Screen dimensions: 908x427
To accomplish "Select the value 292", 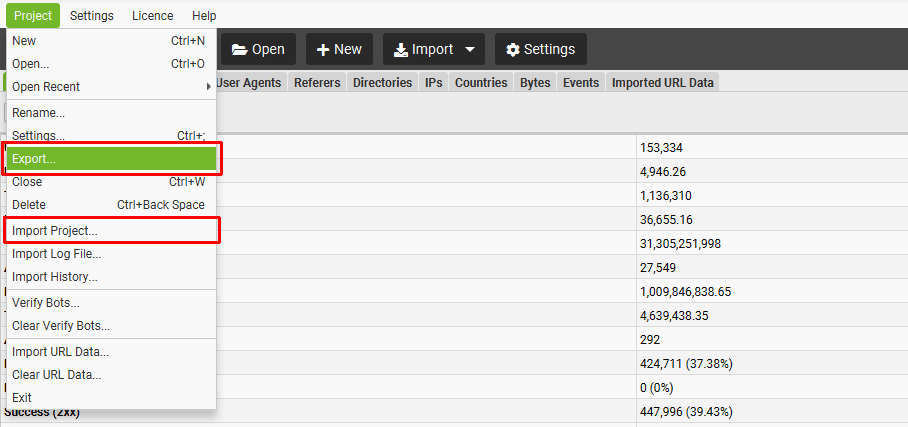I will pyautogui.click(x=650, y=340).
